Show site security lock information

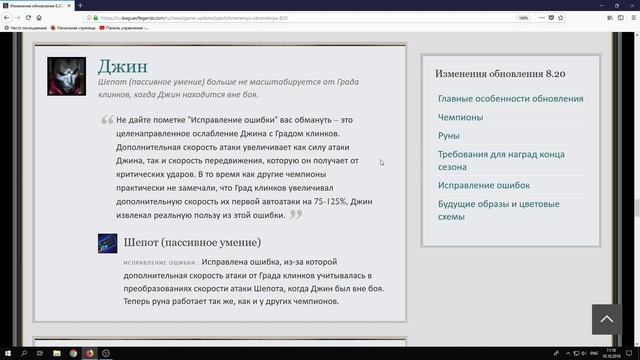point(96,18)
